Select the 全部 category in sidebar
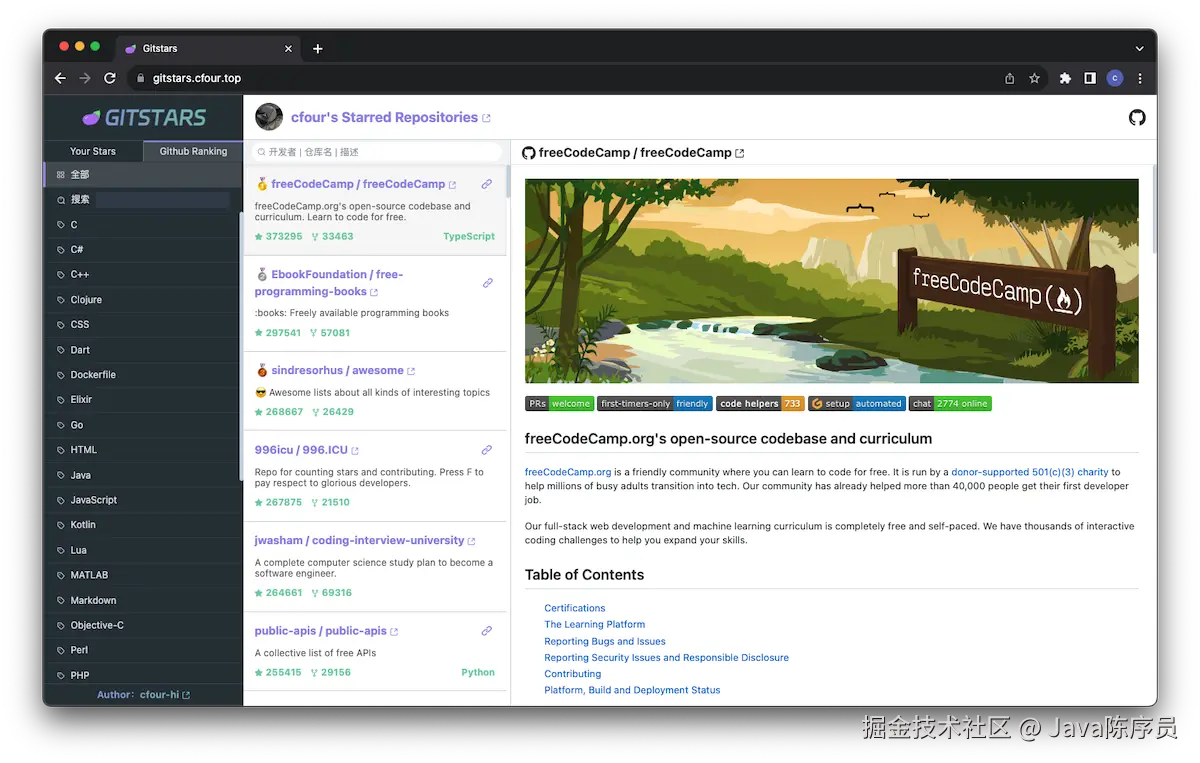The width and height of the screenshot is (1200, 763). (x=143, y=174)
